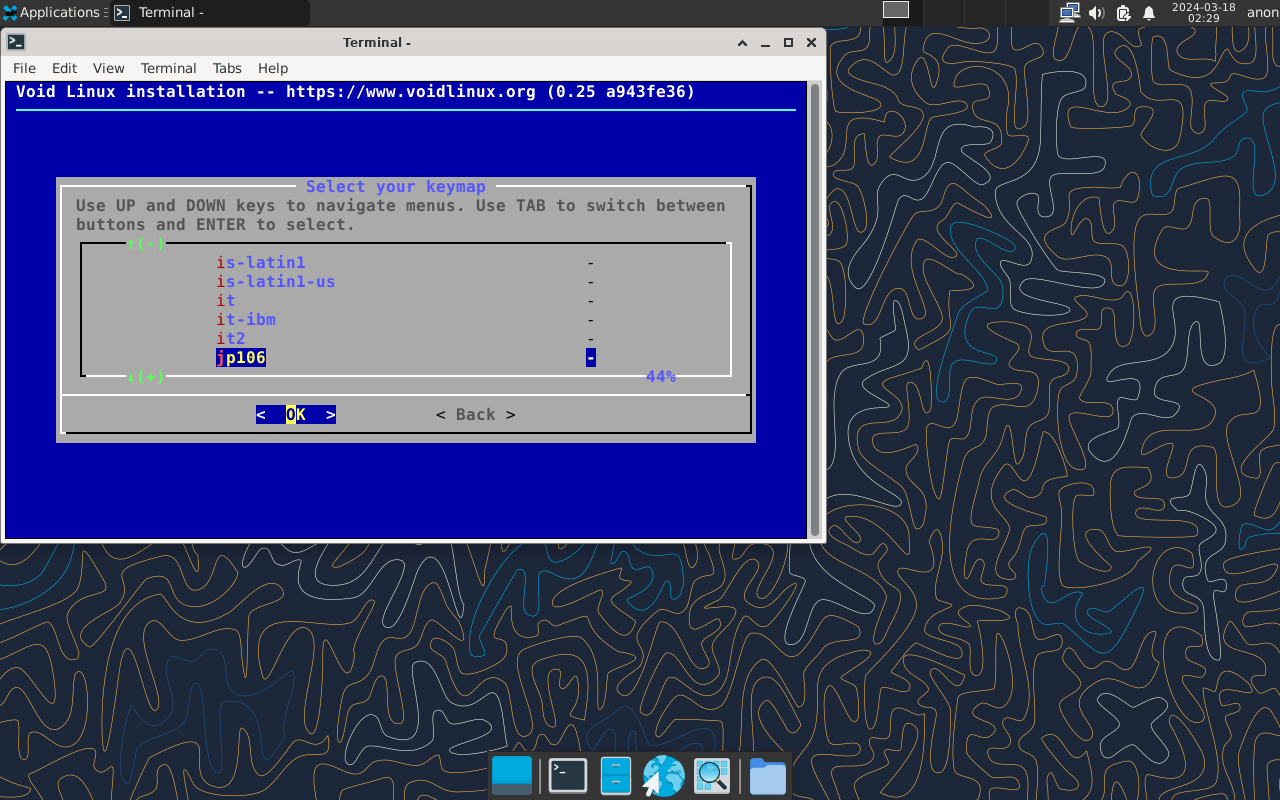Open Application Finder magnifier in dock
The image size is (1280, 800).
[712, 776]
